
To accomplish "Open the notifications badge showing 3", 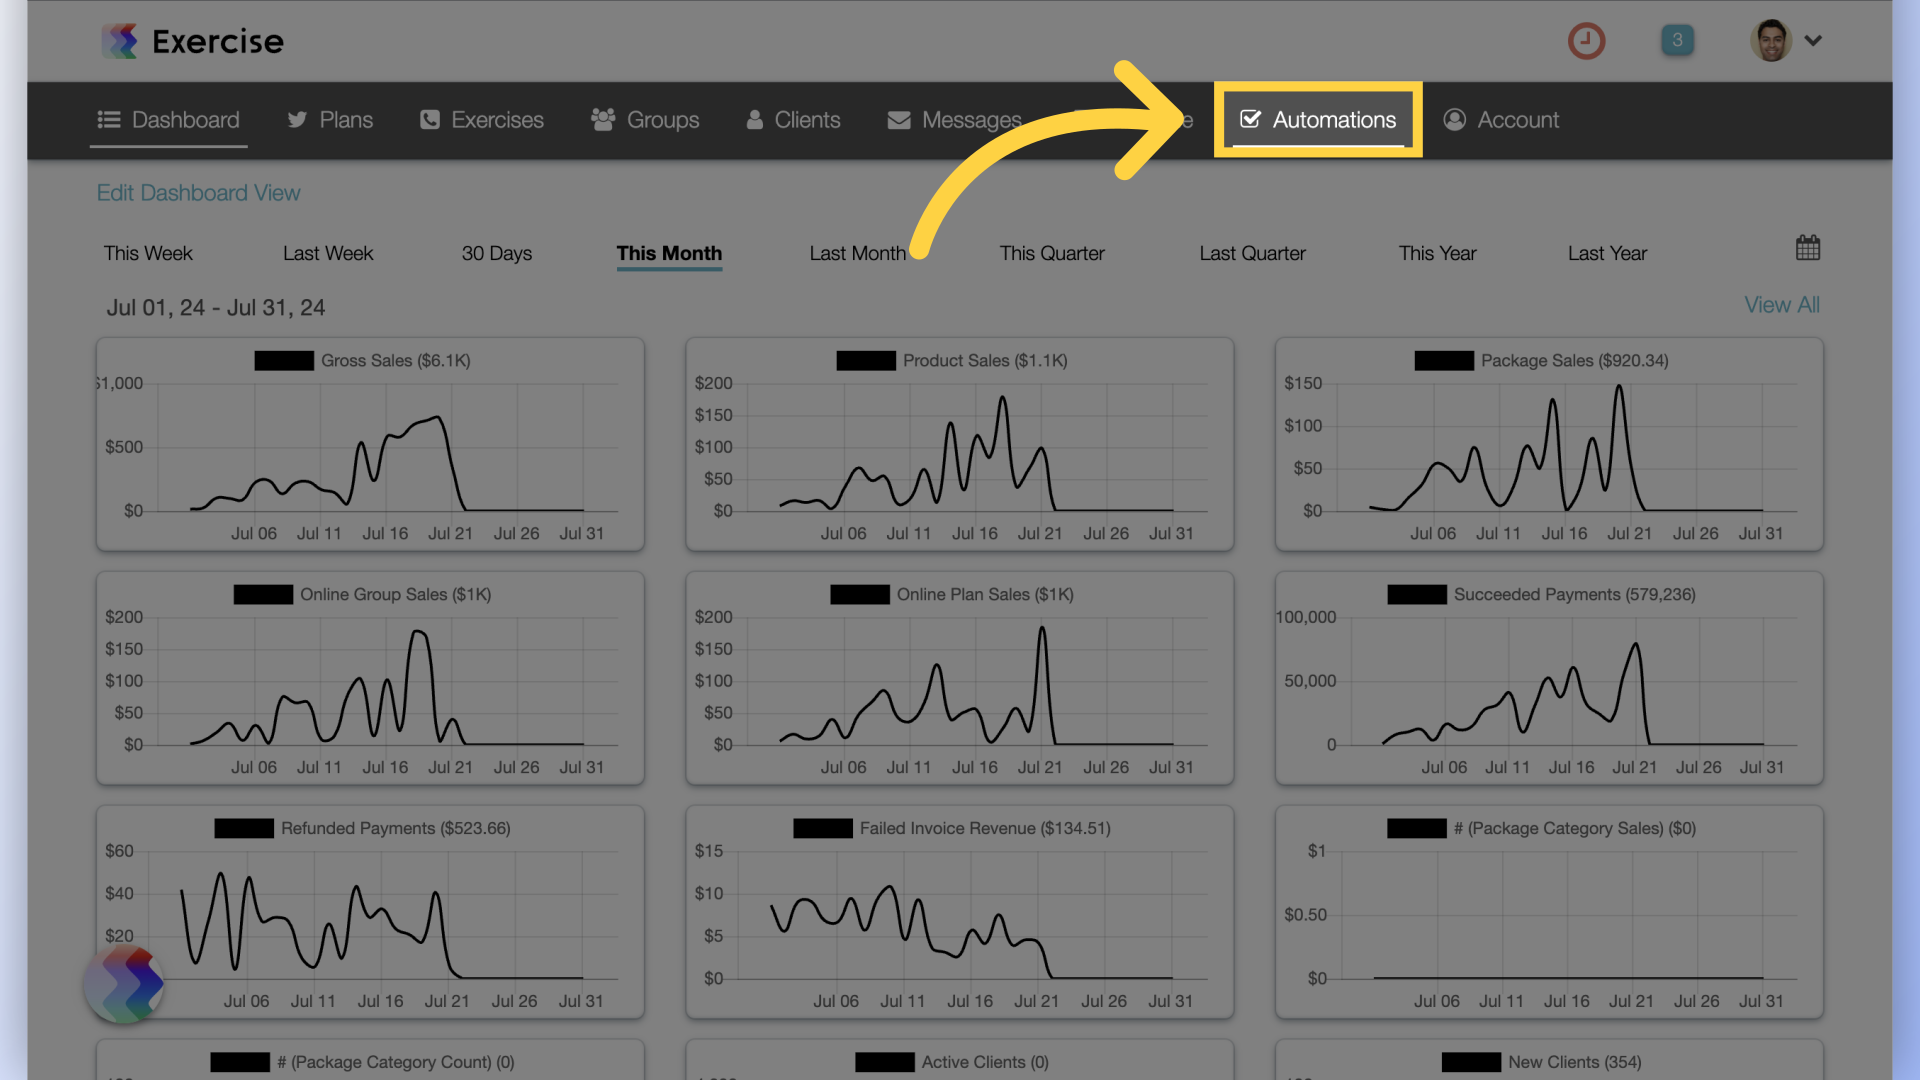I will 1677,40.
